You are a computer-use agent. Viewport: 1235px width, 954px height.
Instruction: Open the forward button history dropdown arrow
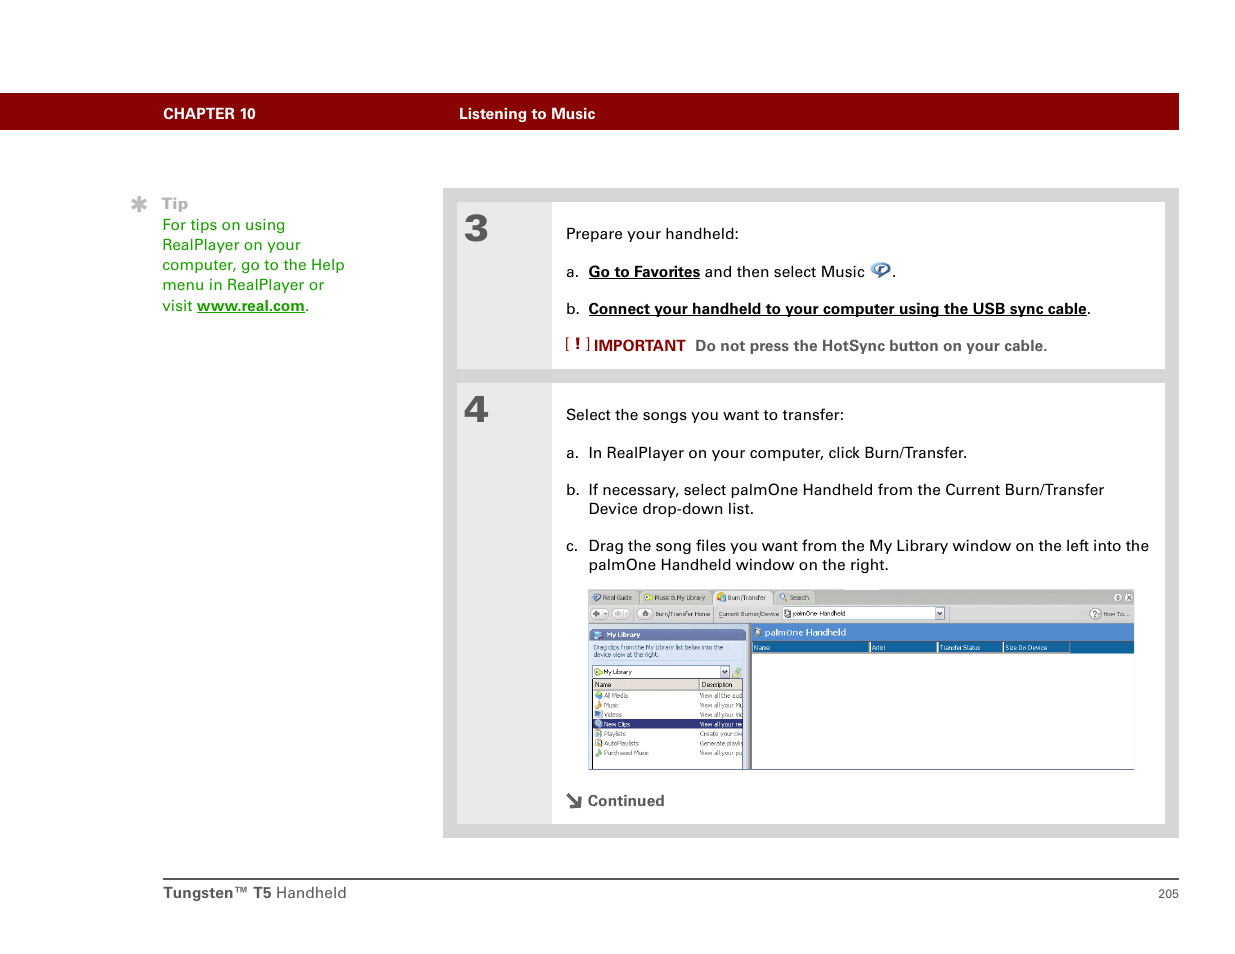point(627,614)
